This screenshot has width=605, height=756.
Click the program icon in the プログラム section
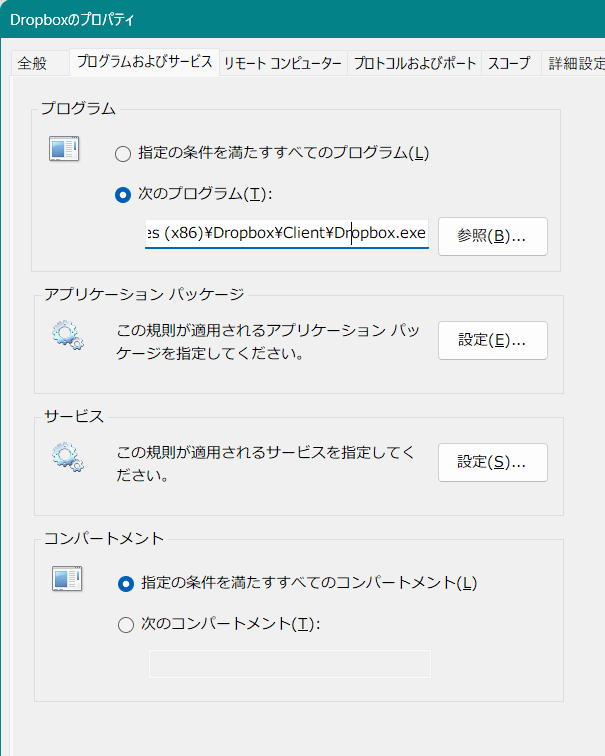(x=65, y=150)
